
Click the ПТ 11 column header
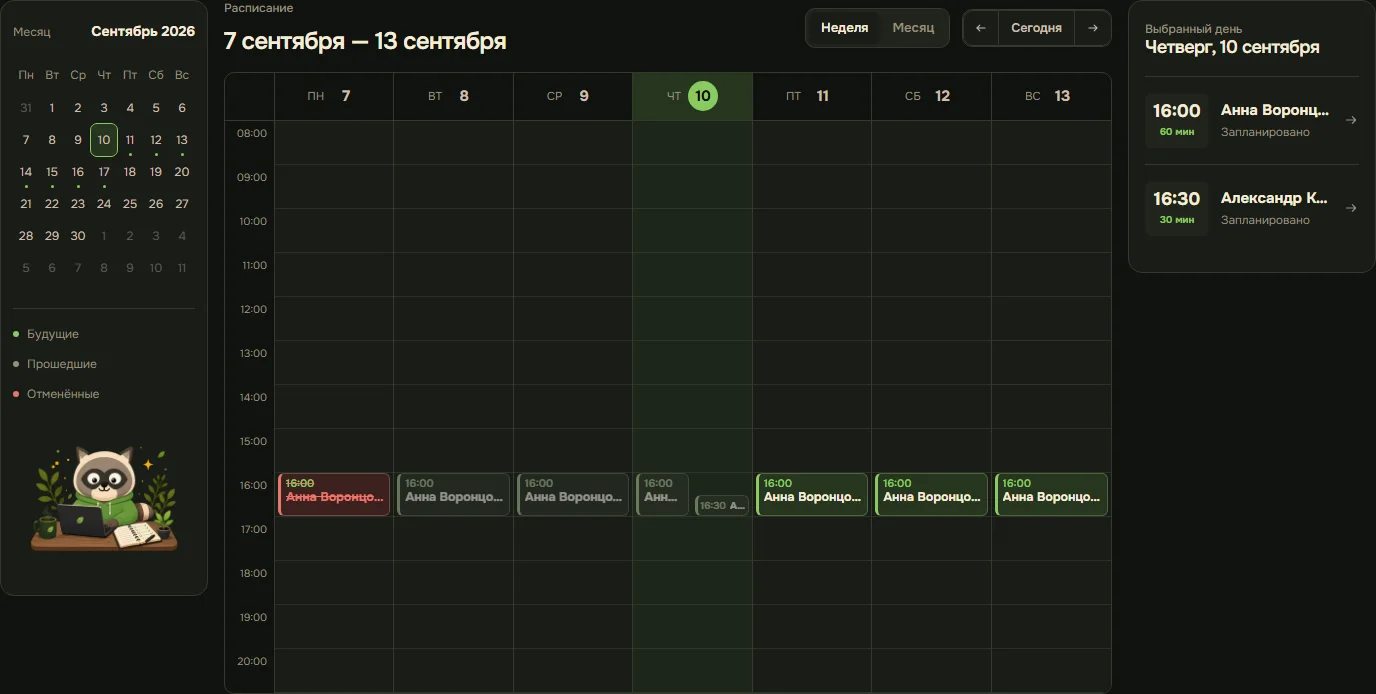[812, 96]
